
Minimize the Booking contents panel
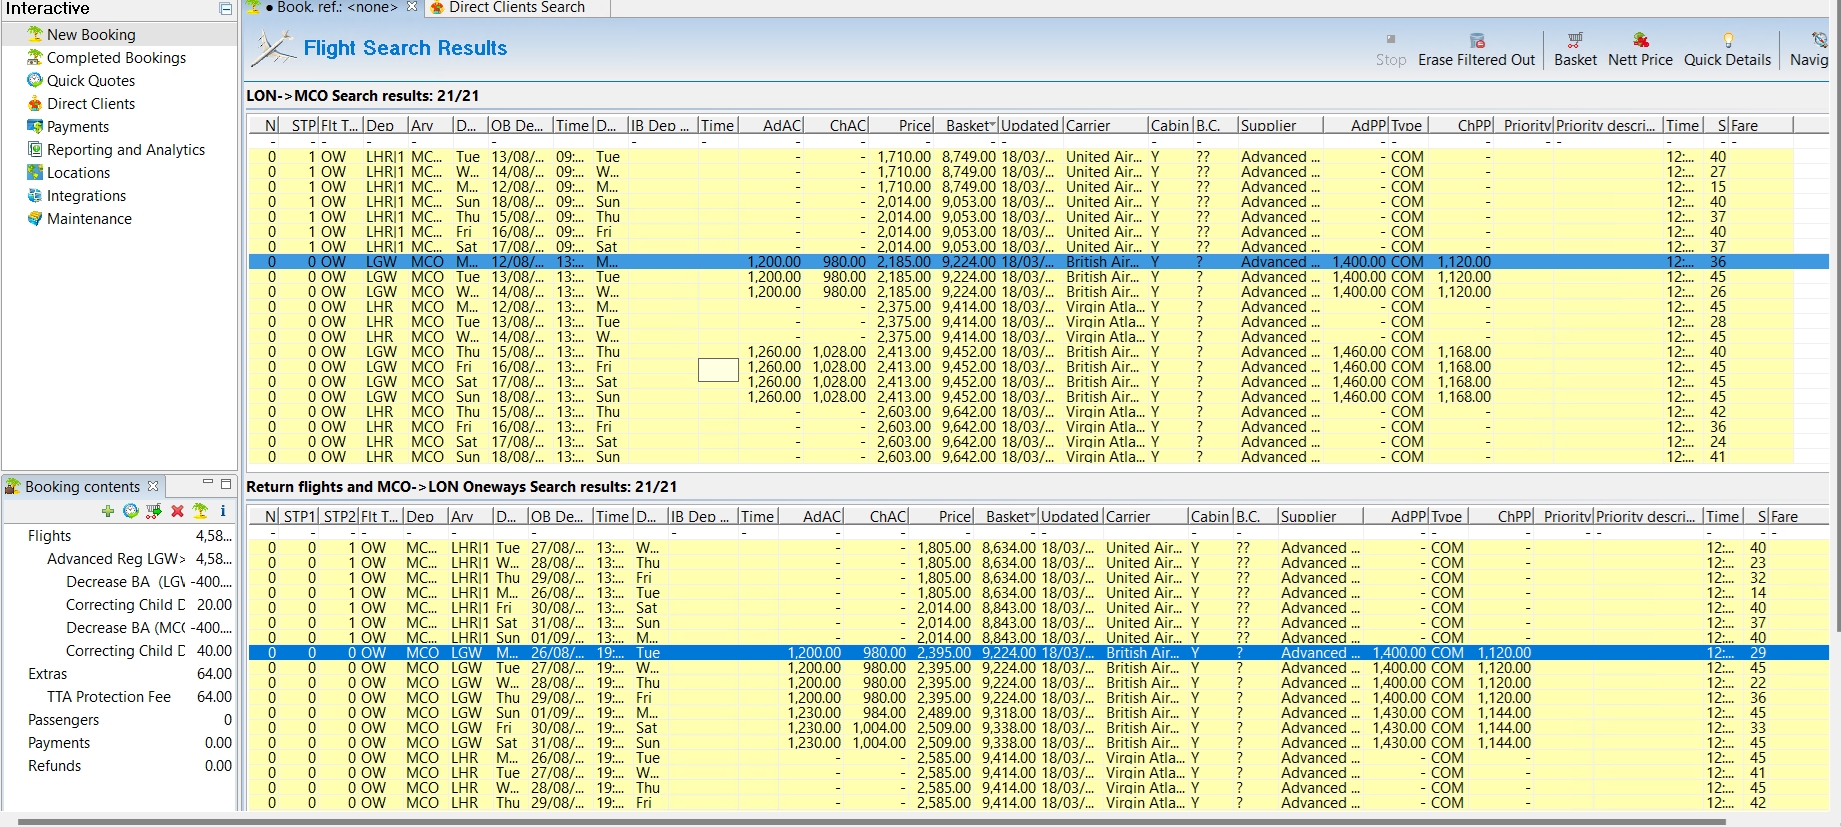tap(207, 483)
